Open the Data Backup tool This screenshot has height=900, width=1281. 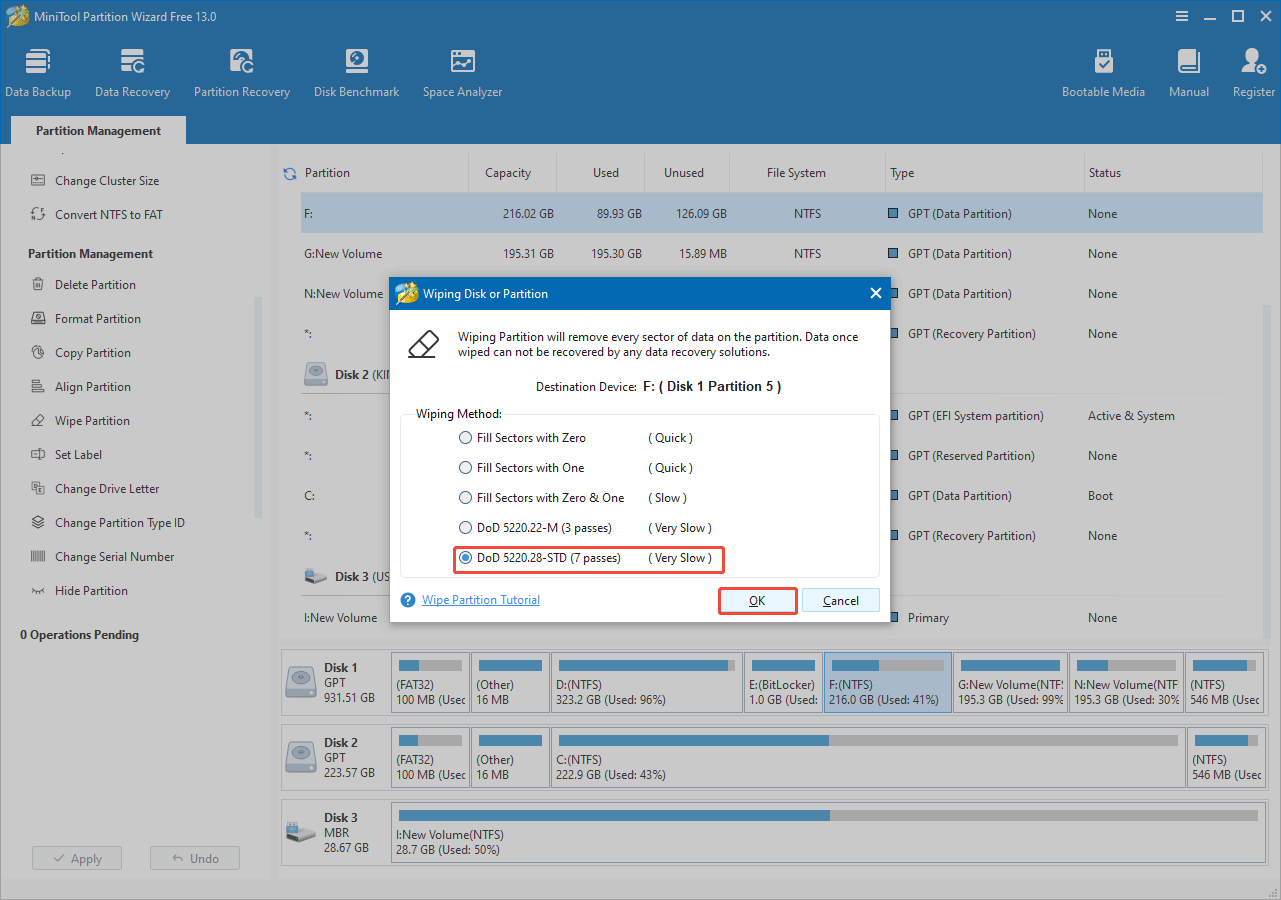38,70
